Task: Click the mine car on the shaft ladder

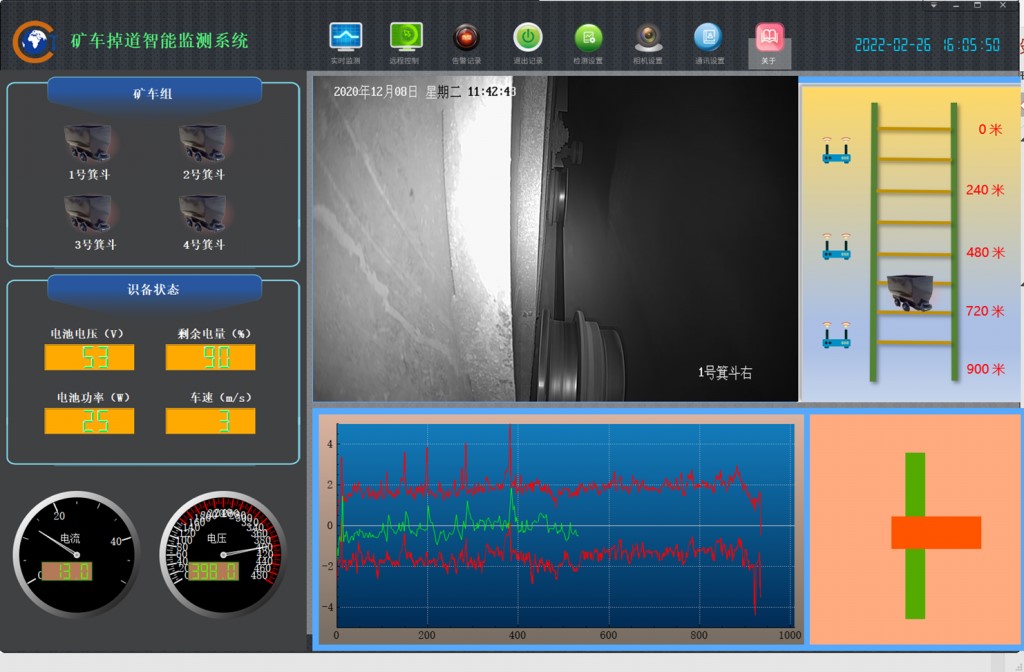Action: coord(910,293)
